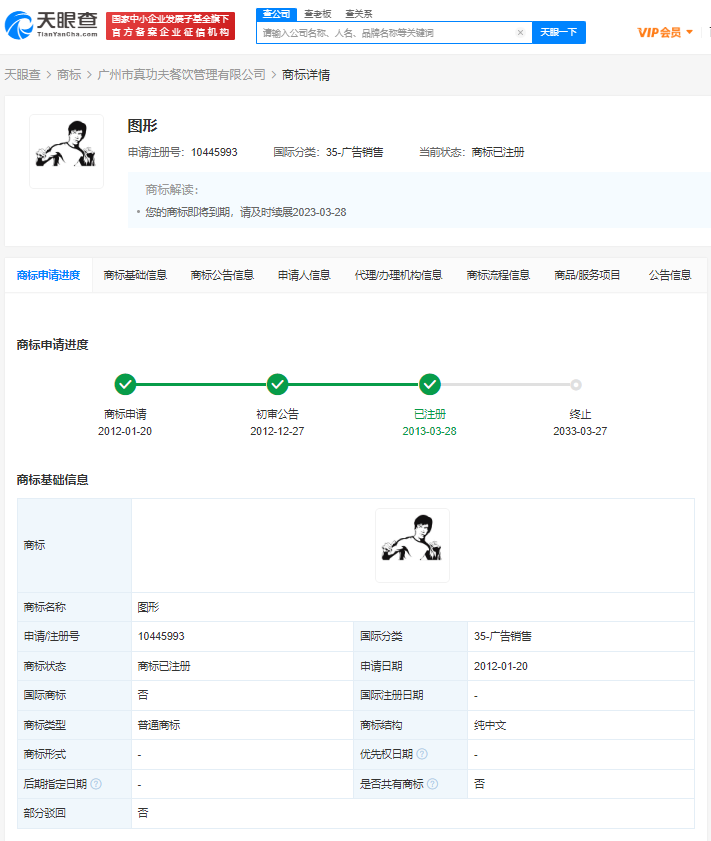Open the VIP会员 dropdown
This screenshot has height=841, width=711.
click(665, 33)
